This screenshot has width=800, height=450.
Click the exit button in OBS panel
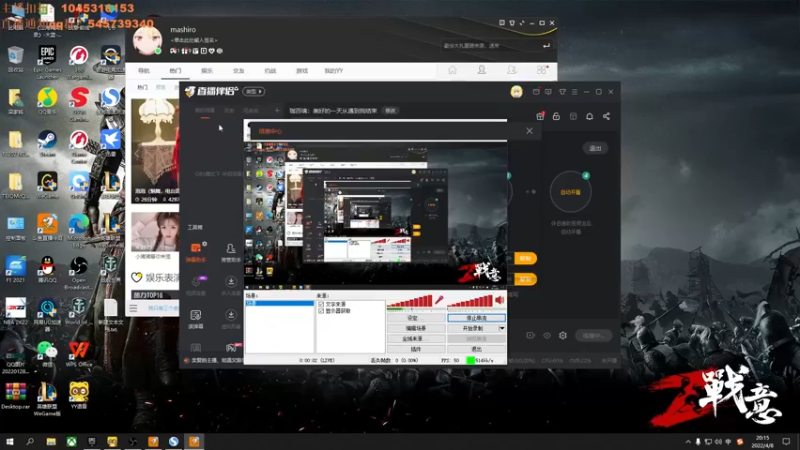(x=477, y=349)
